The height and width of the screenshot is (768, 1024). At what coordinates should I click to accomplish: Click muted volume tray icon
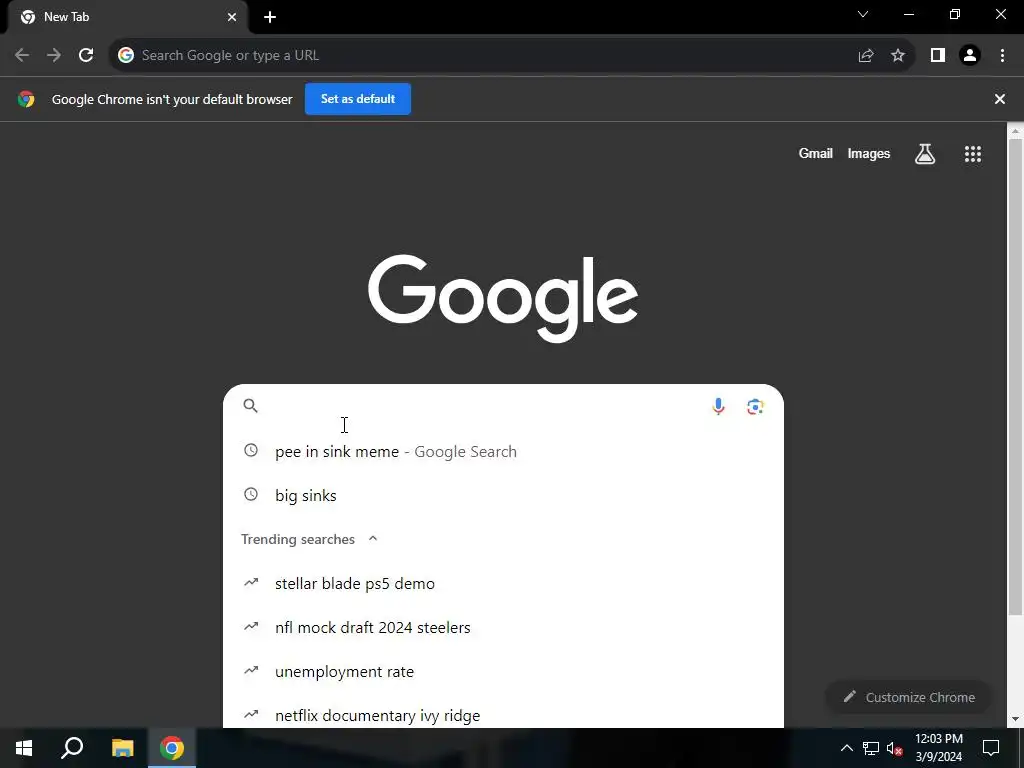pyautogui.click(x=895, y=748)
